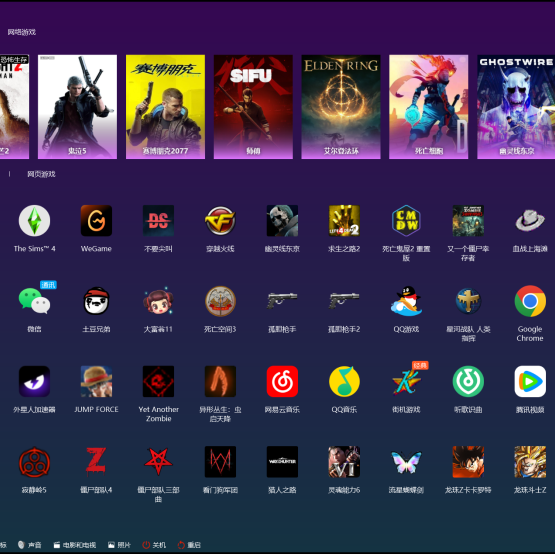Launch the QQ音乐 icon
Image resolution: width=555 pixels, height=554 pixels.
[344, 381]
